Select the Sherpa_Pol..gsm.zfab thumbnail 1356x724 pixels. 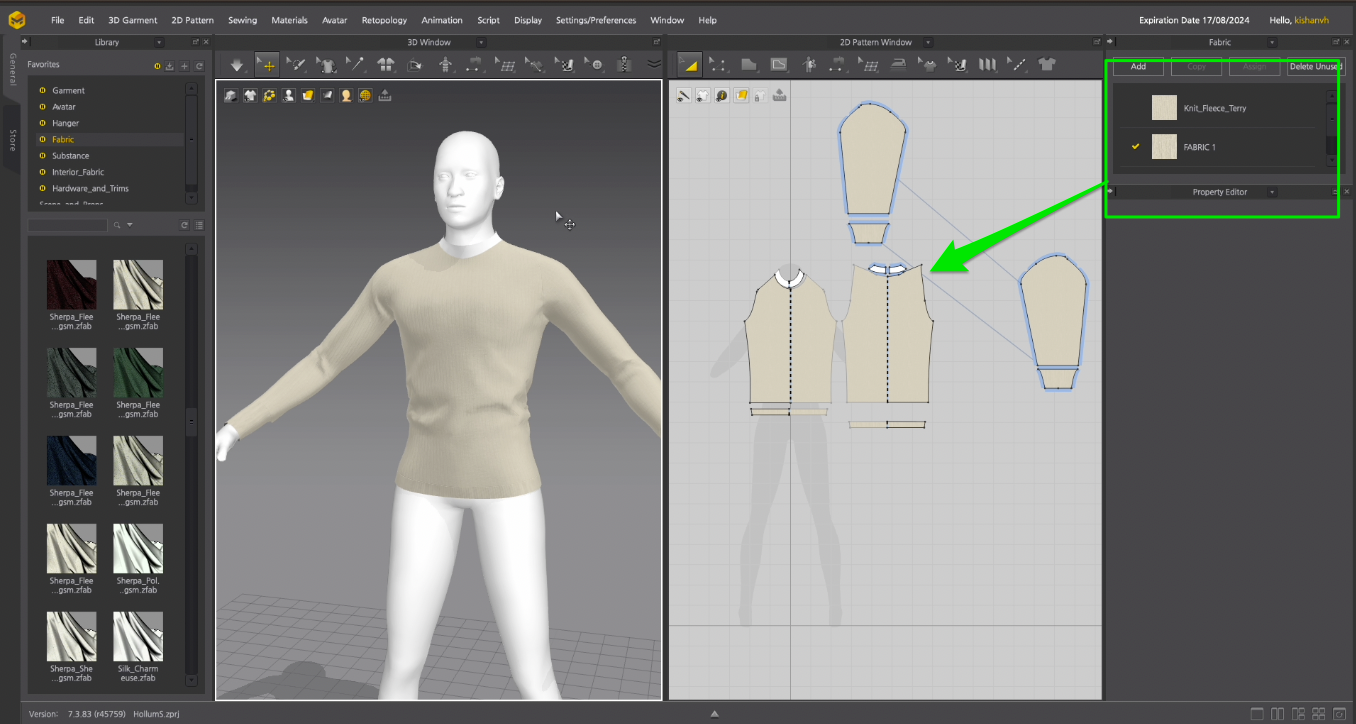tap(138, 549)
